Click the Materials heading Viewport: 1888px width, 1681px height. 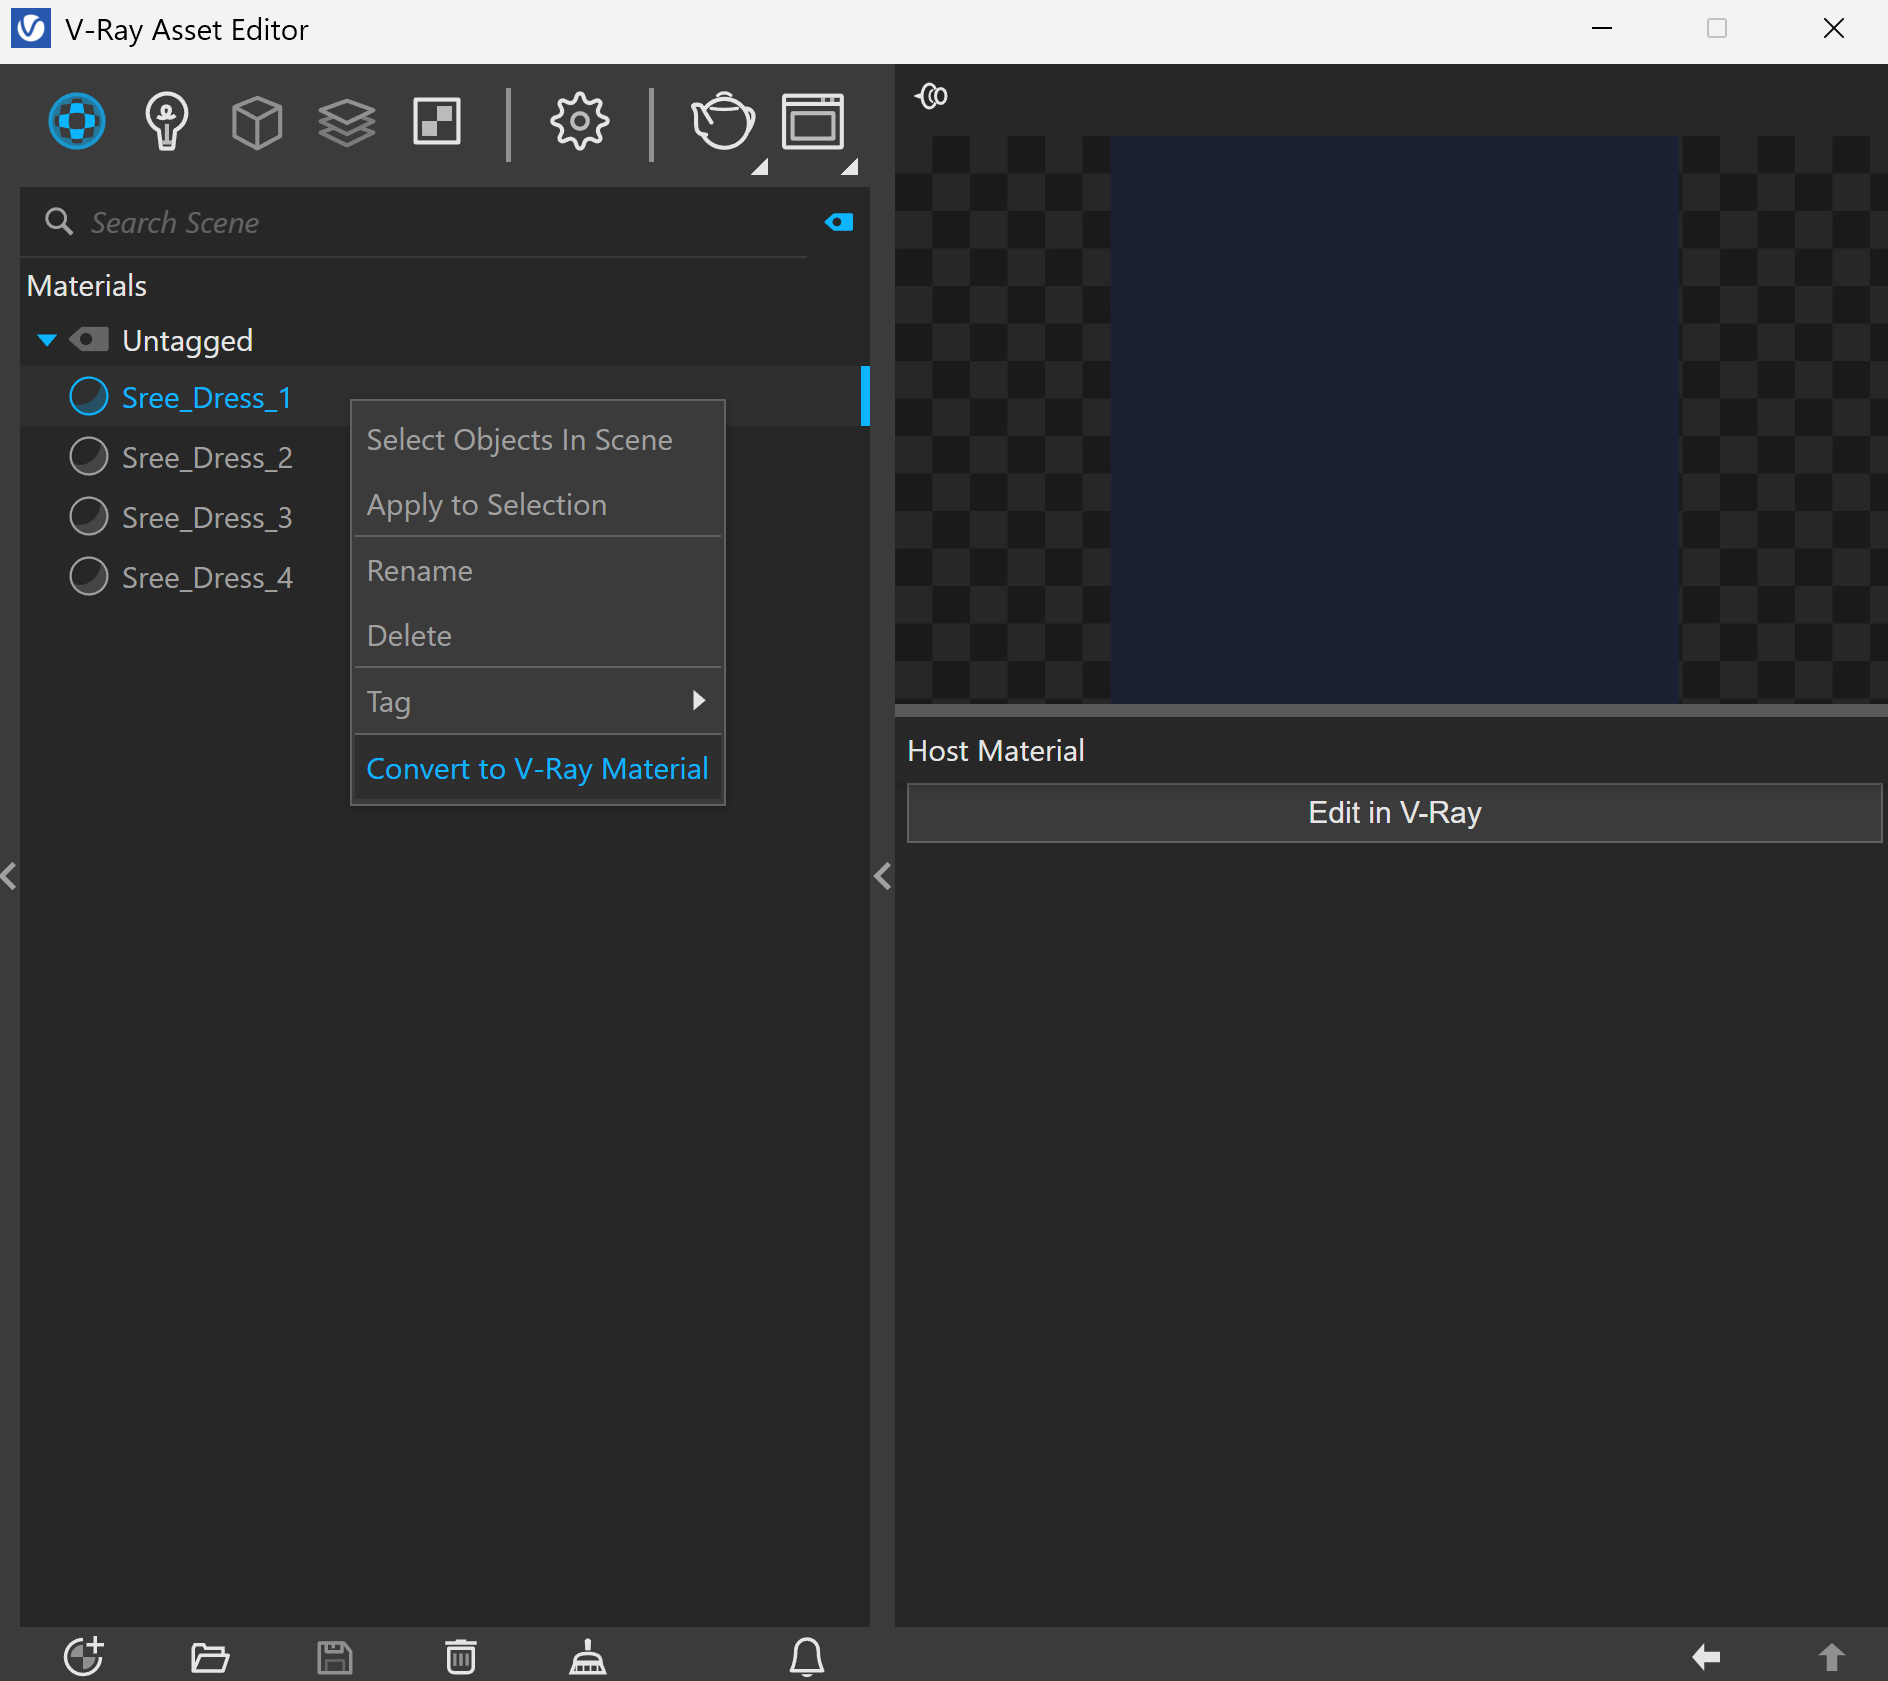[x=87, y=286]
